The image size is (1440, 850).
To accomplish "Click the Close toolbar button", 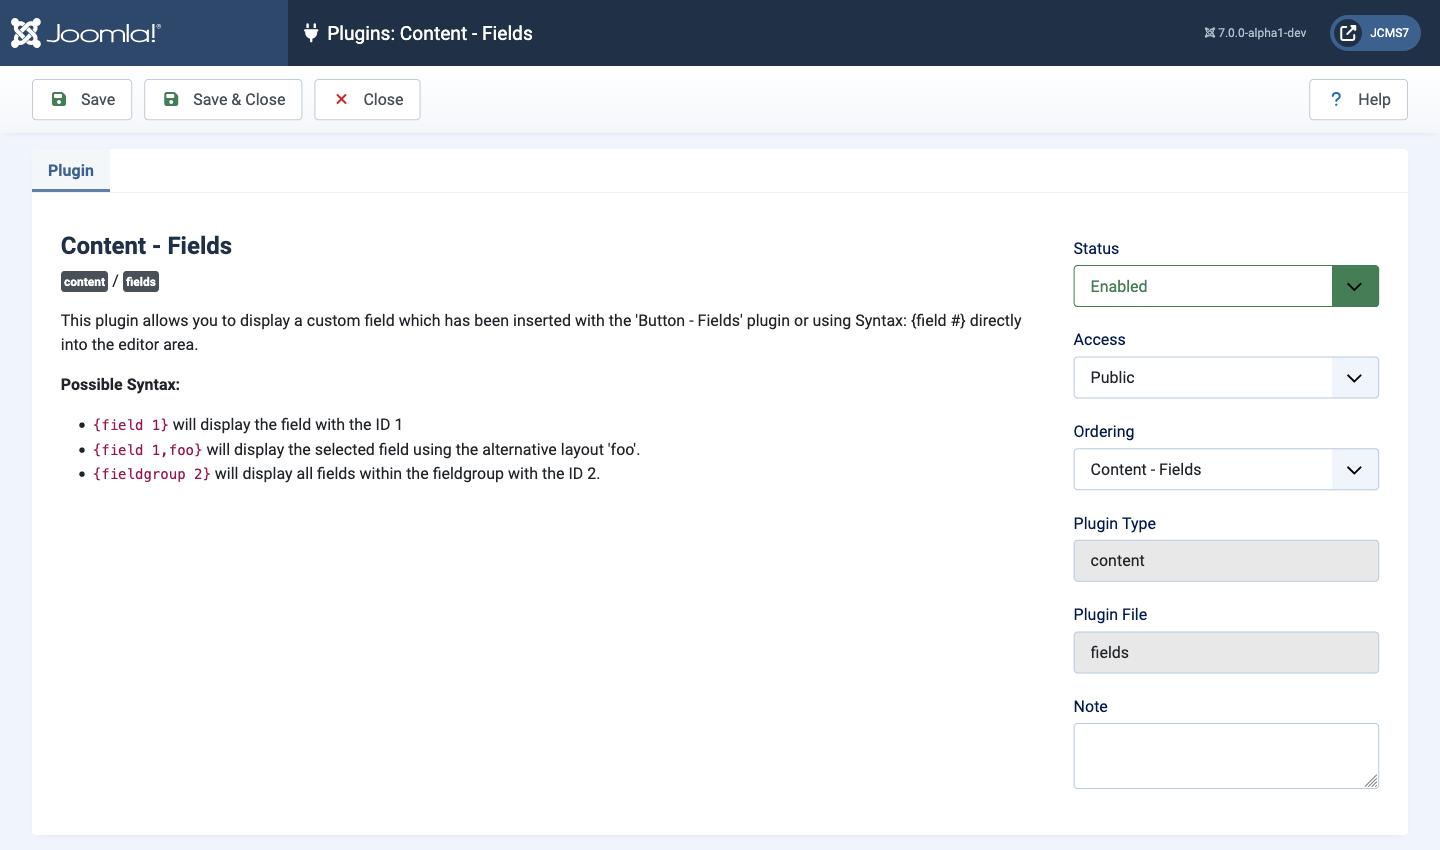I will [367, 99].
